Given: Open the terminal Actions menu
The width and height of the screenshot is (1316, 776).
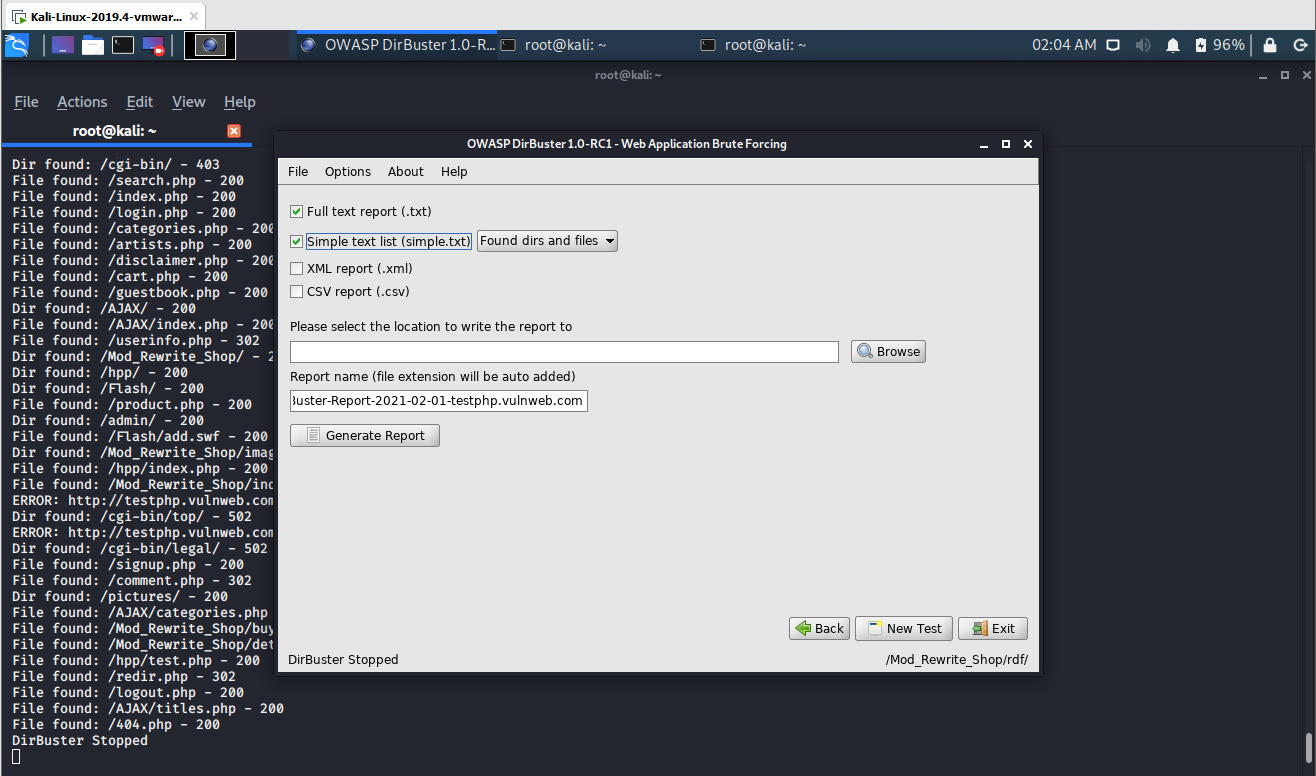Looking at the screenshot, I should coord(82,102).
